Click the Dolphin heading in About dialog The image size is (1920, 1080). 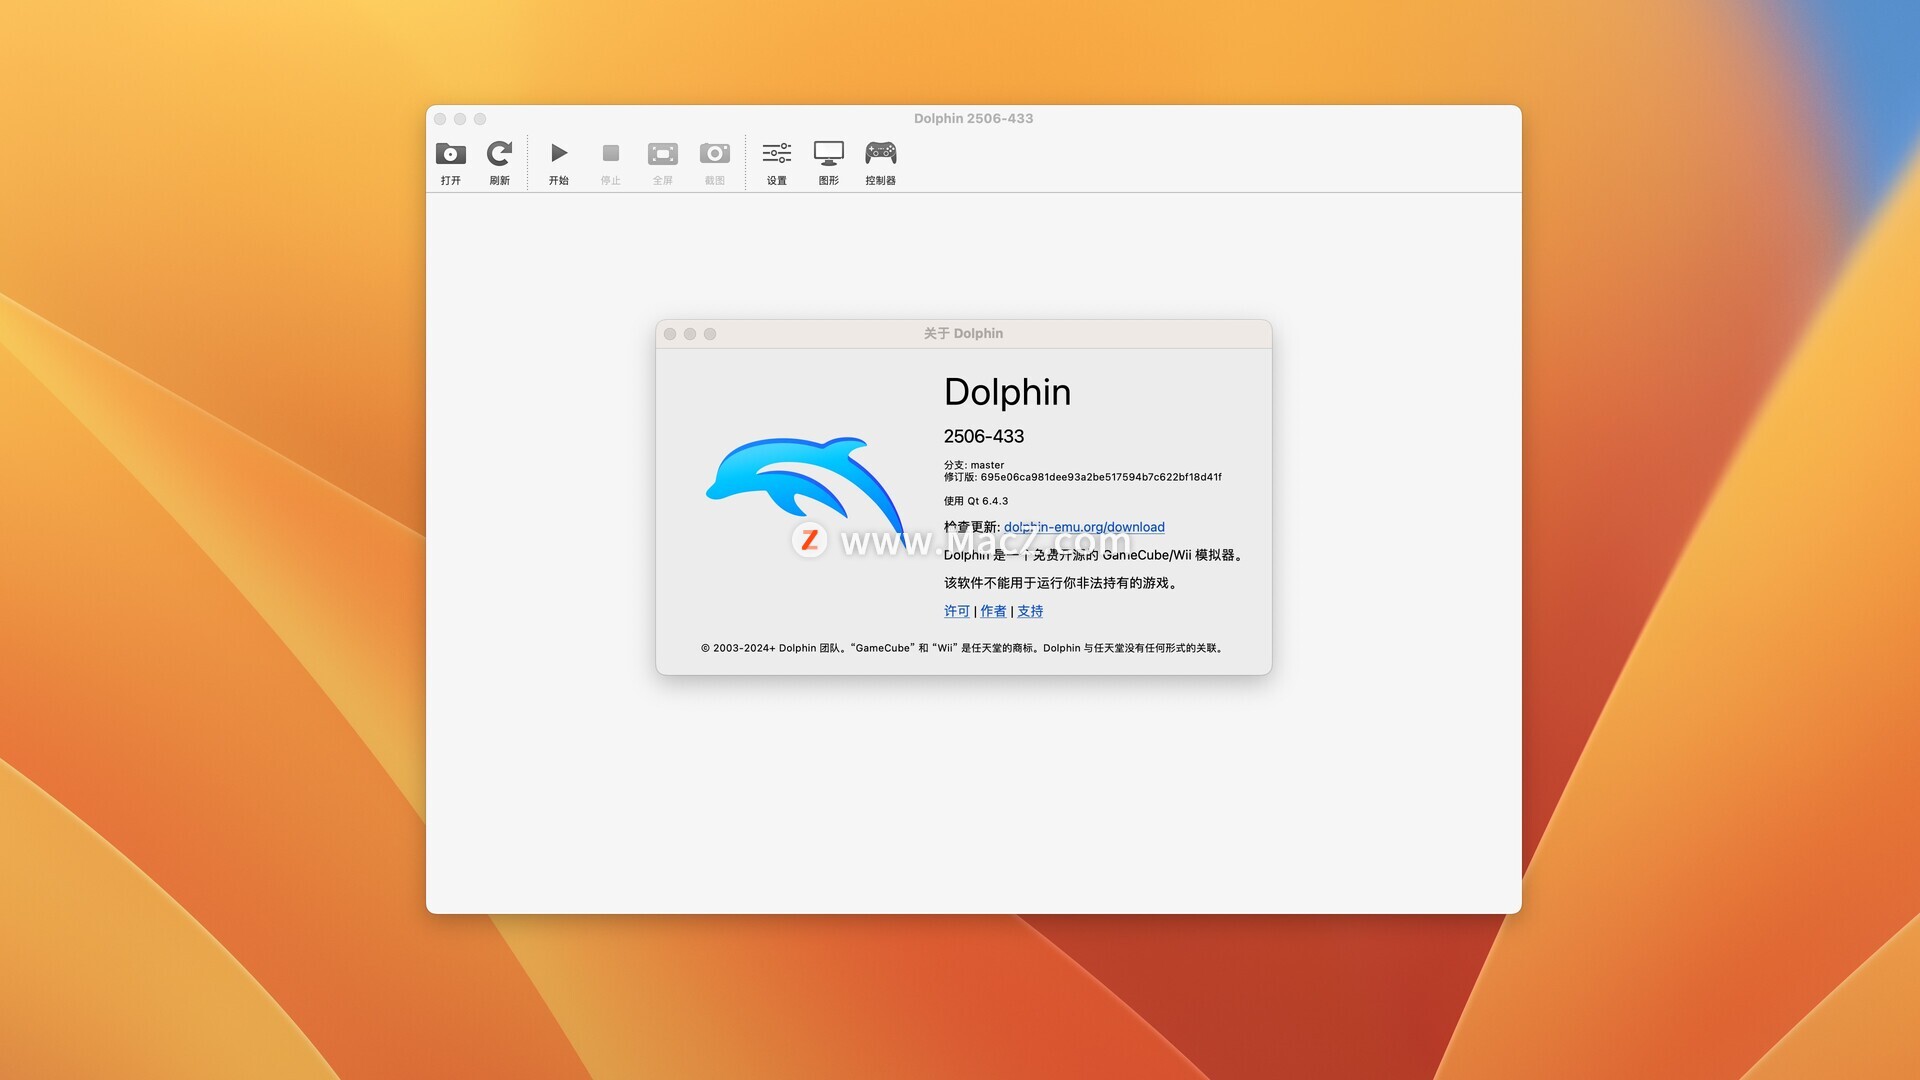1007,392
